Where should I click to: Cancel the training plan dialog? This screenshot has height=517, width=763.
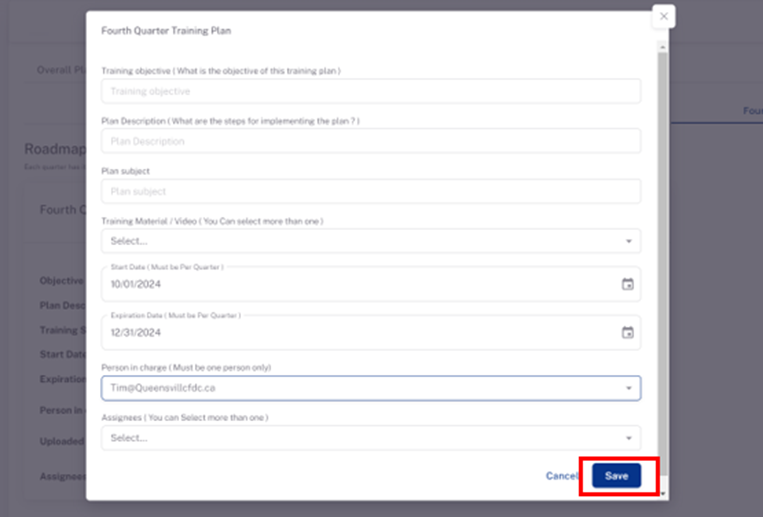[x=562, y=476]
